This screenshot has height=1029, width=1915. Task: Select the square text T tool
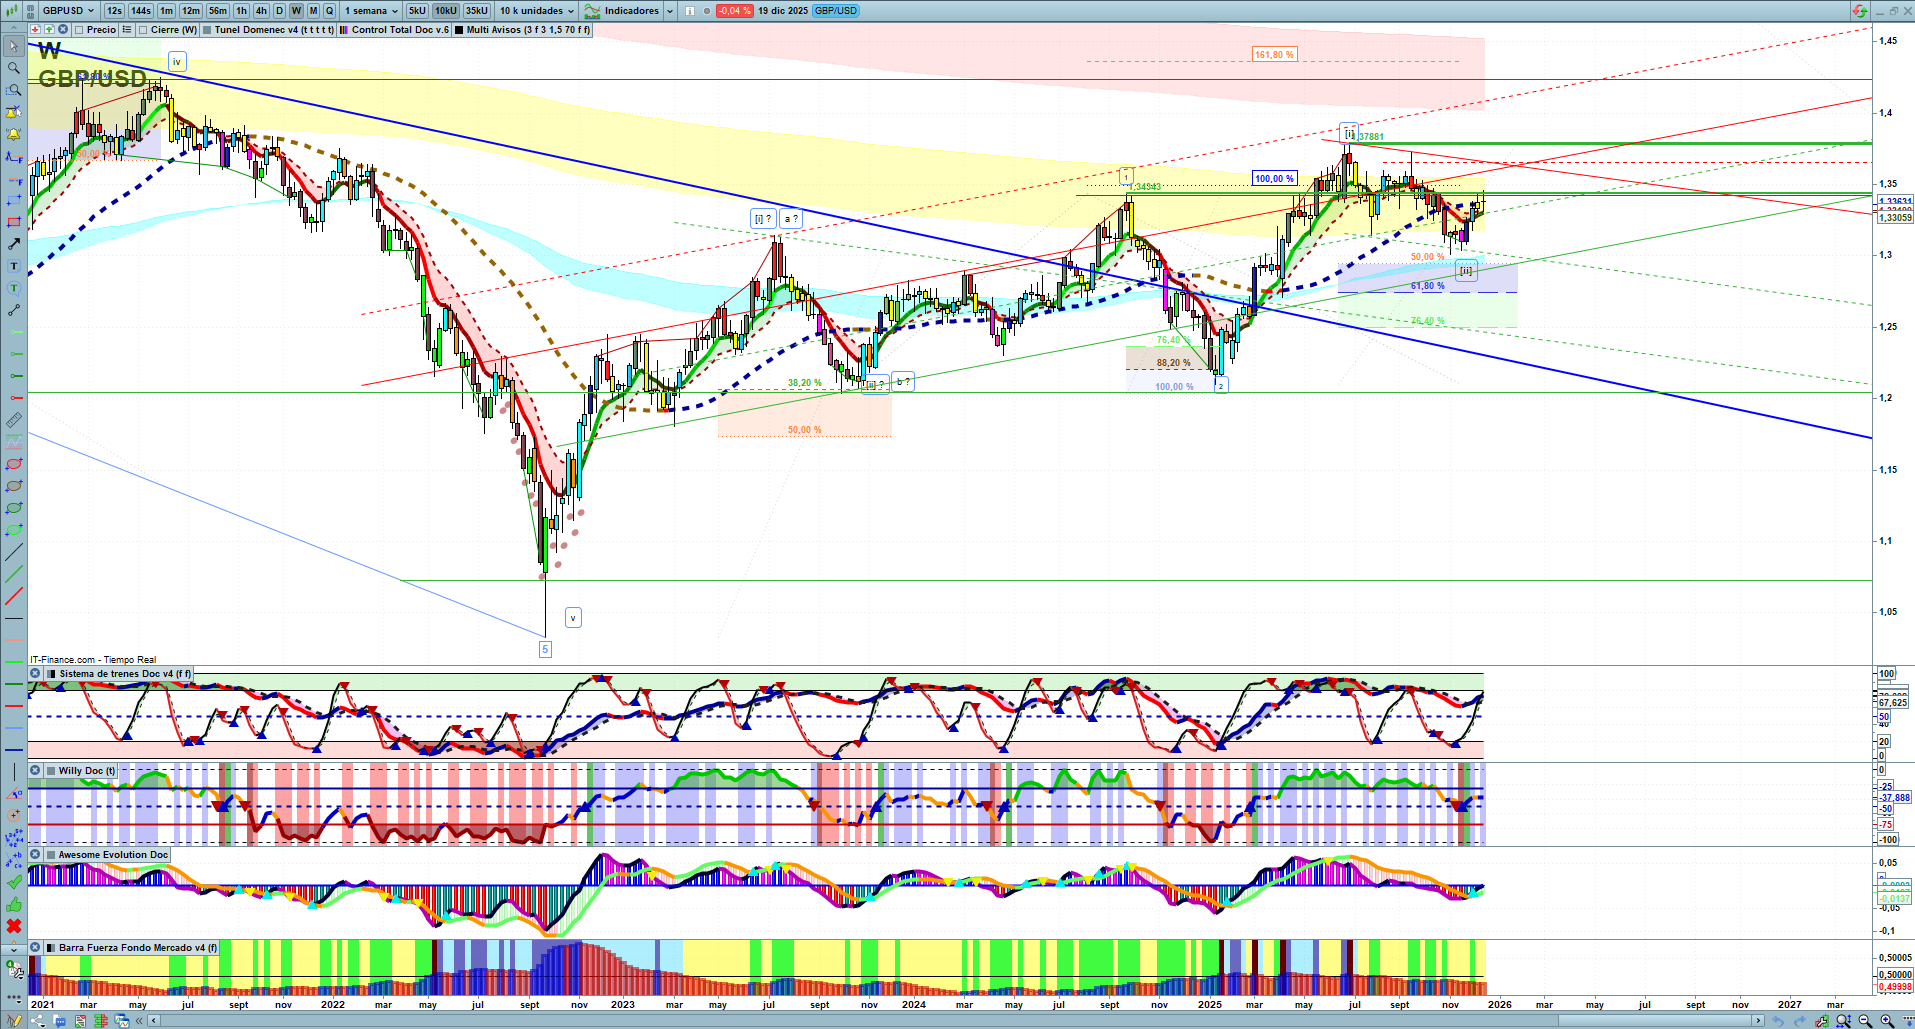pos(14,266)
